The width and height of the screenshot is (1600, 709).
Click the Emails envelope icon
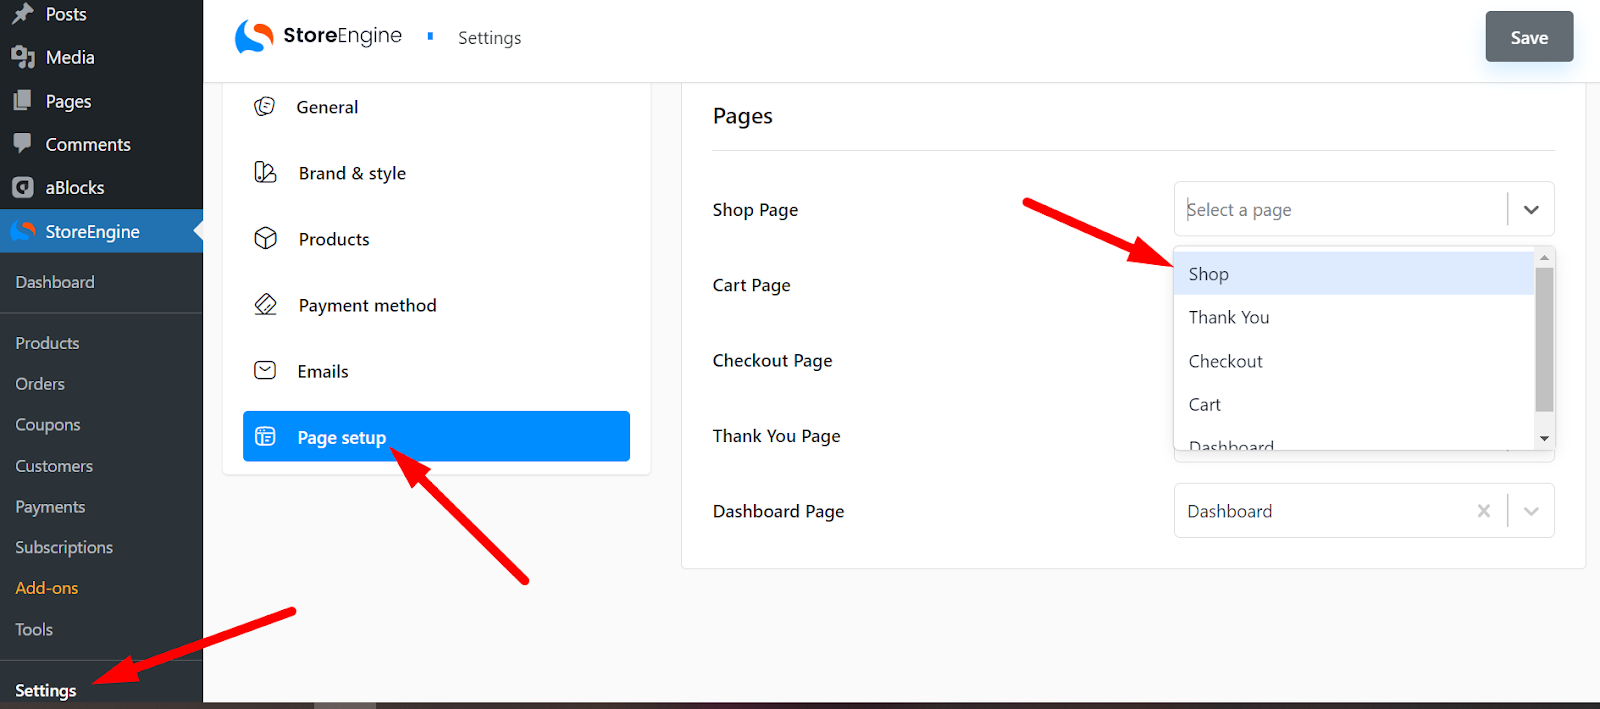click(265, 370)
